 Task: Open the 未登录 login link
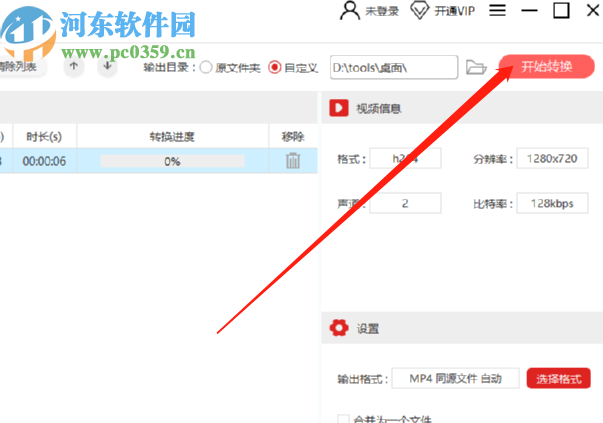(382, 11)
